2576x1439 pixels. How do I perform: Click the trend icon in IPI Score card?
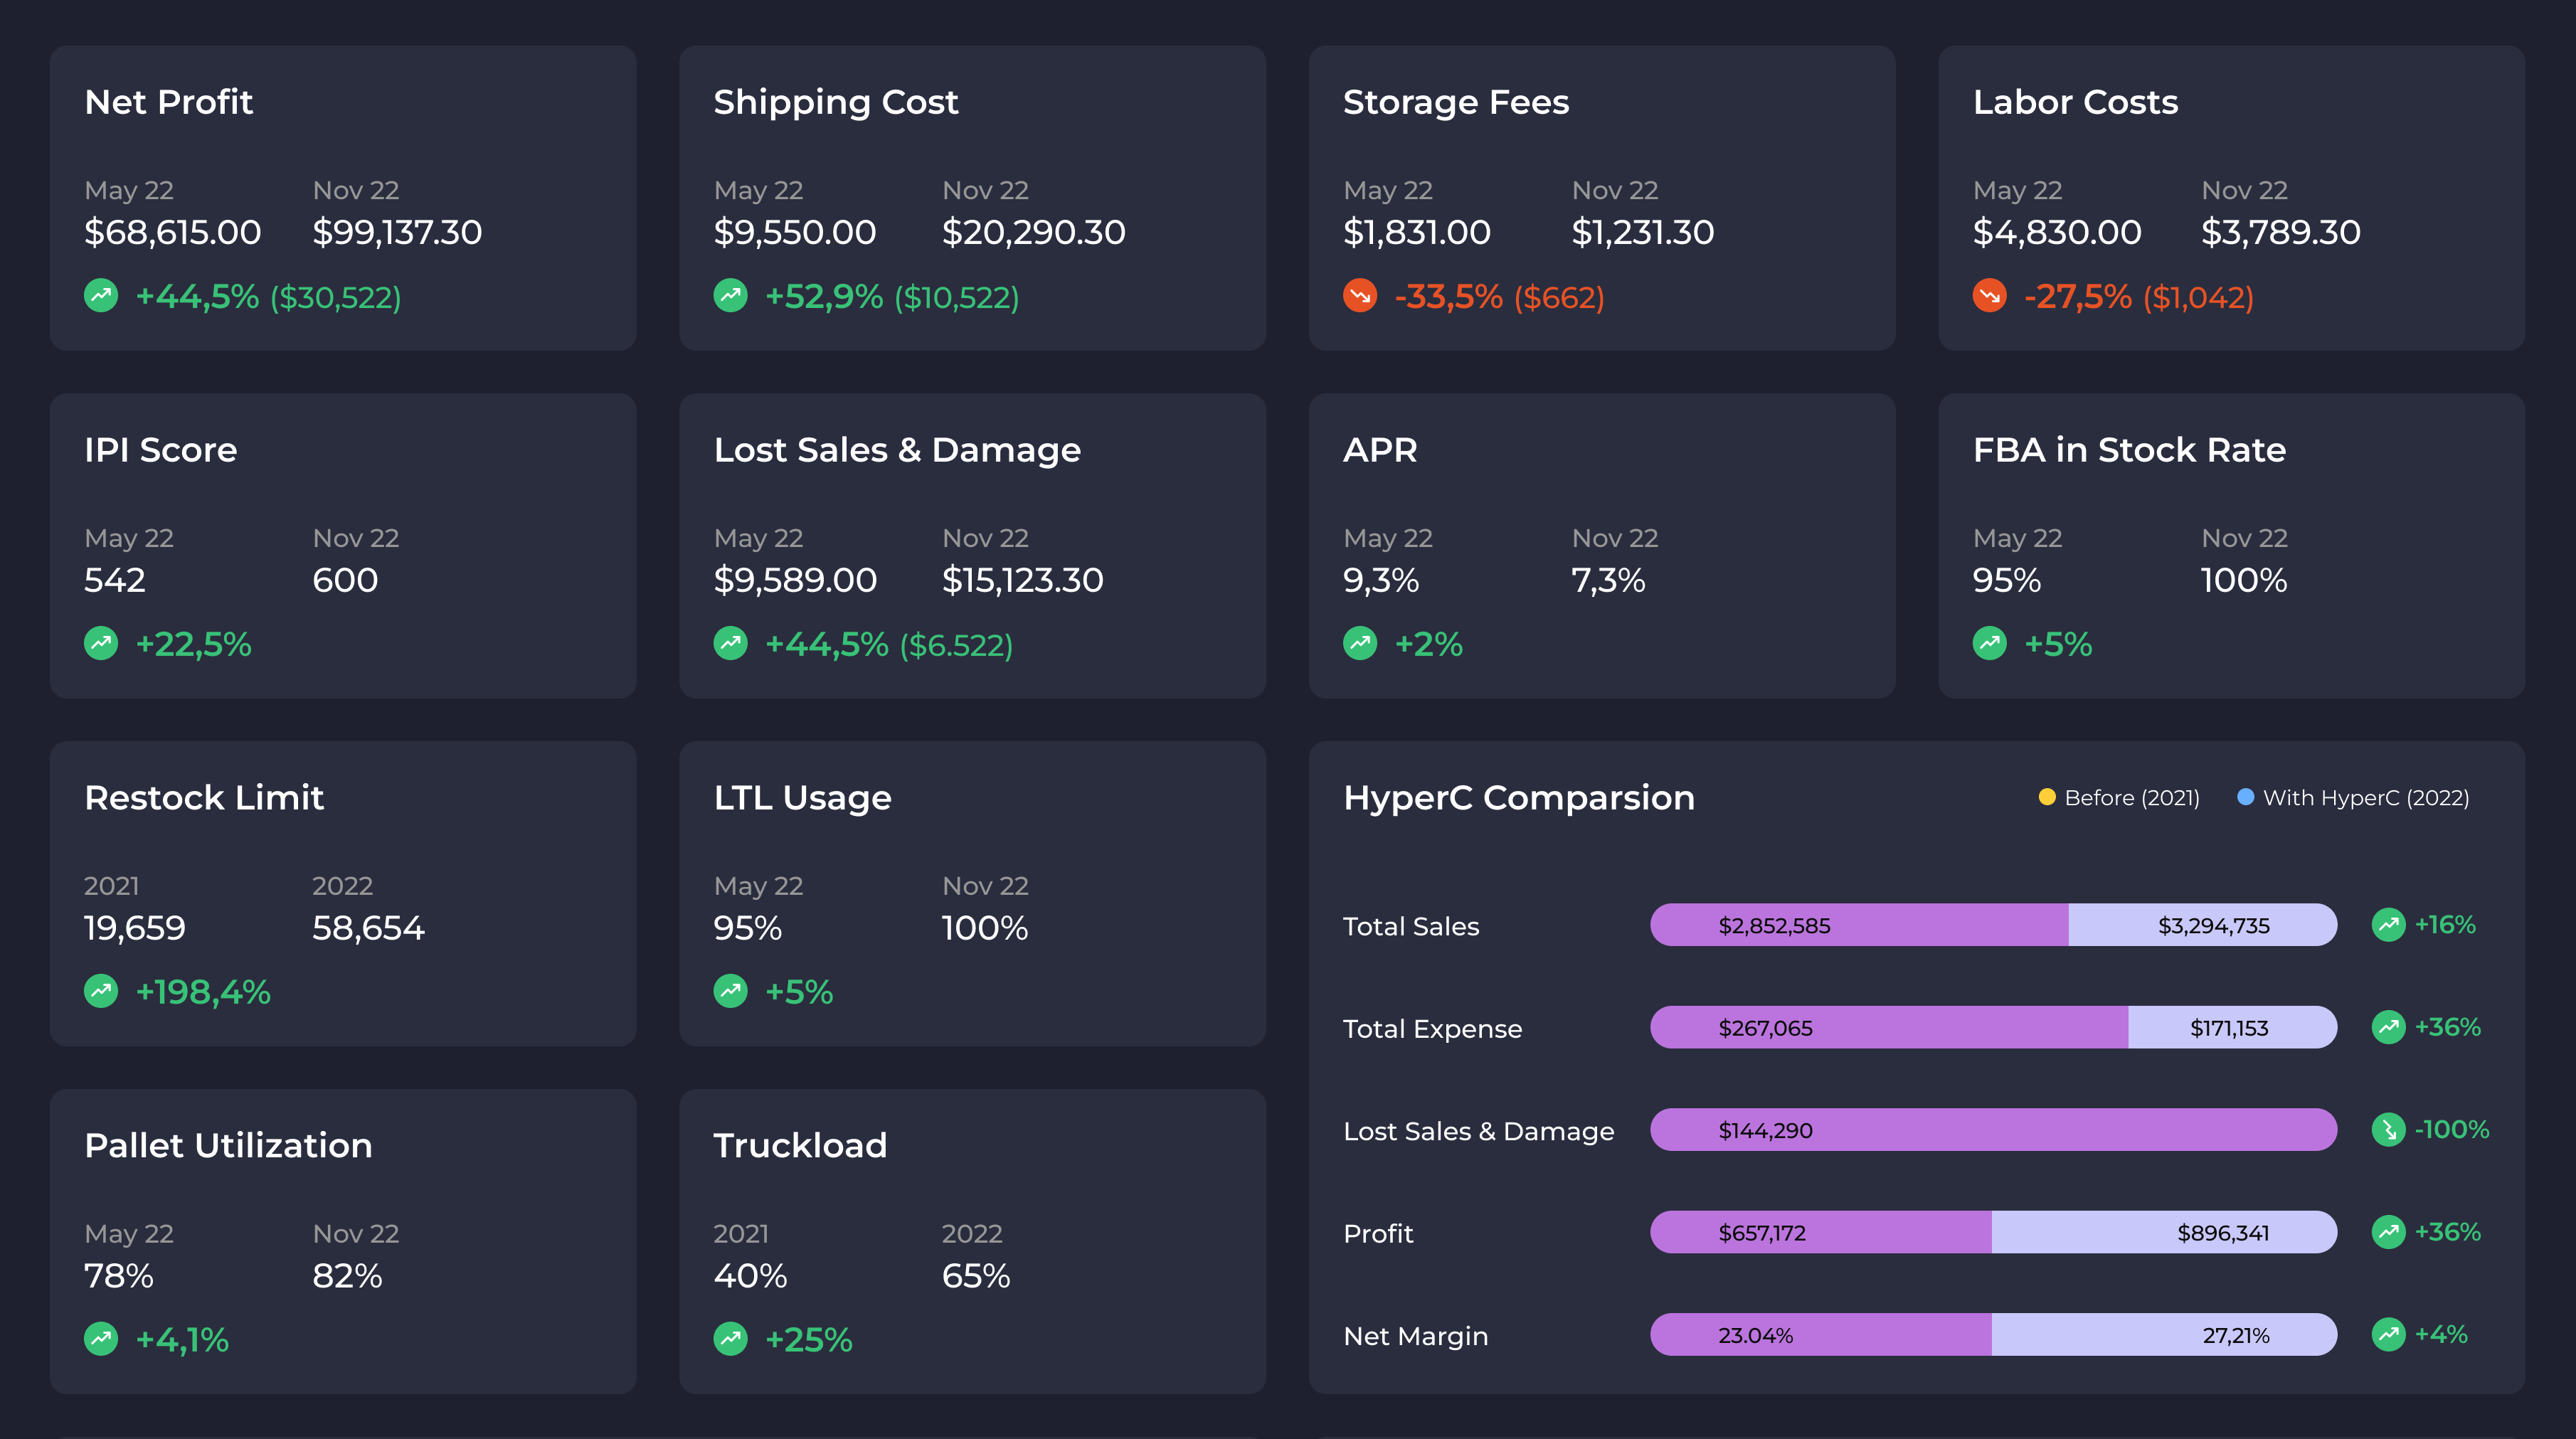pos(101,643)
